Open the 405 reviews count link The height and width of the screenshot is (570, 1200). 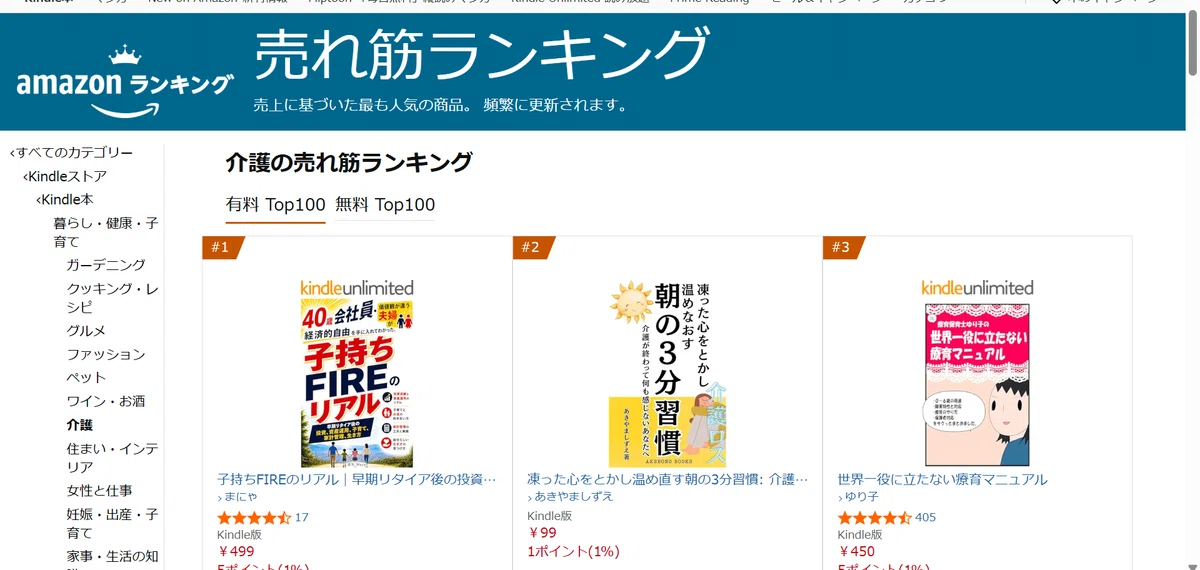point(925,517)
